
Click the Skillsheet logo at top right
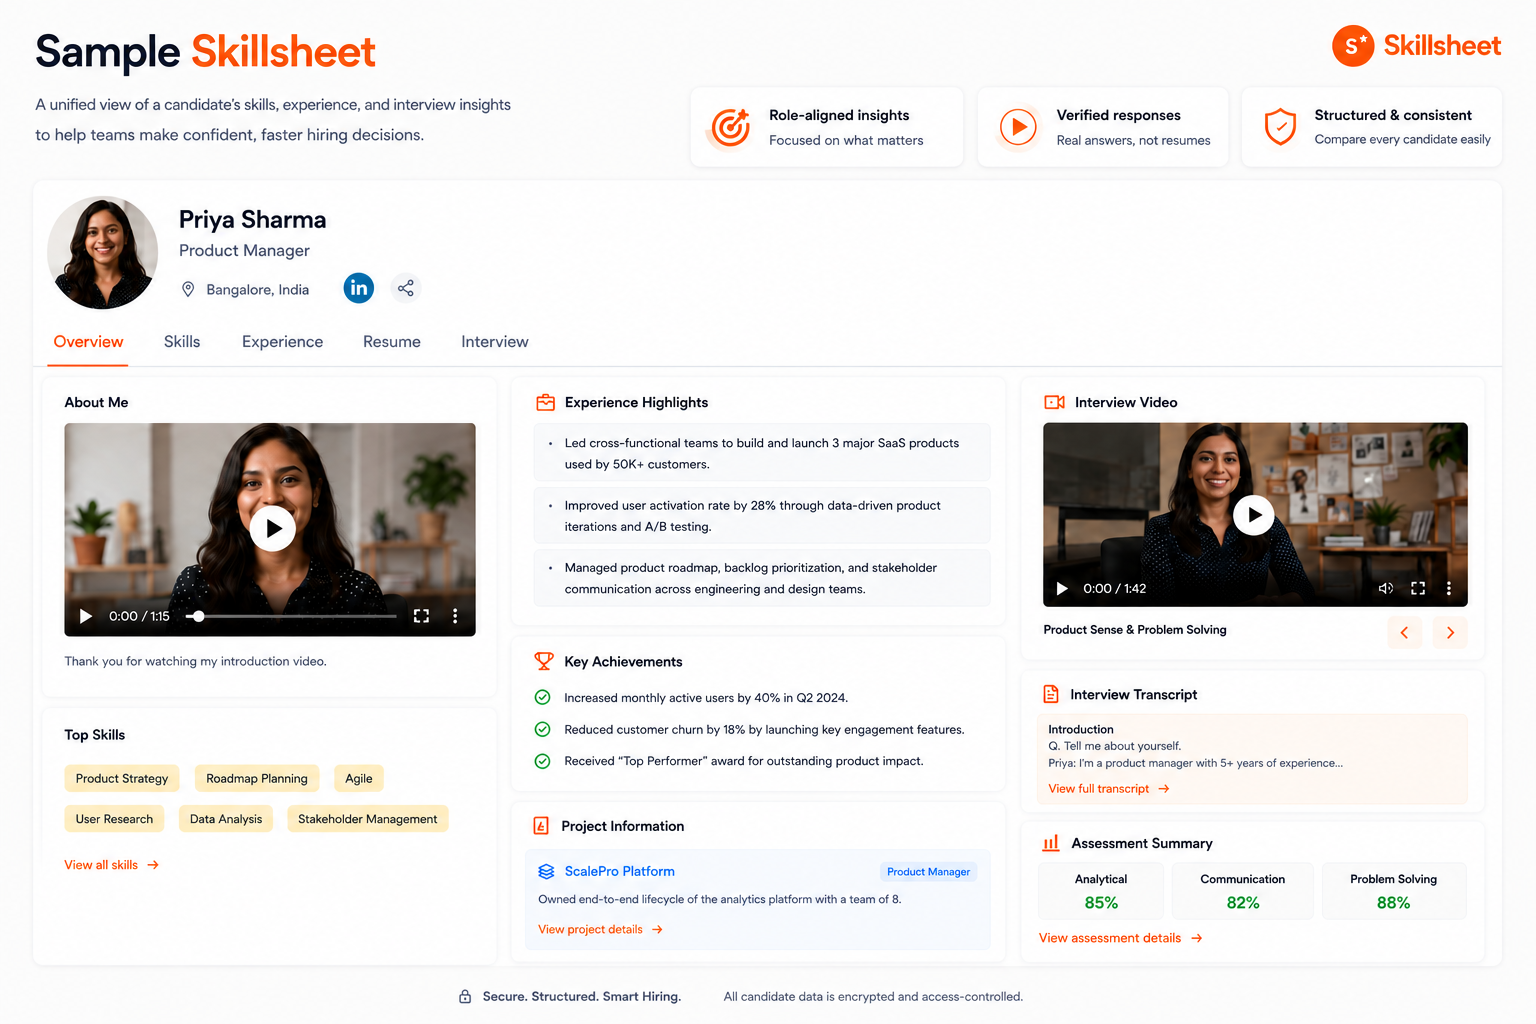(x=1416, y=46)
